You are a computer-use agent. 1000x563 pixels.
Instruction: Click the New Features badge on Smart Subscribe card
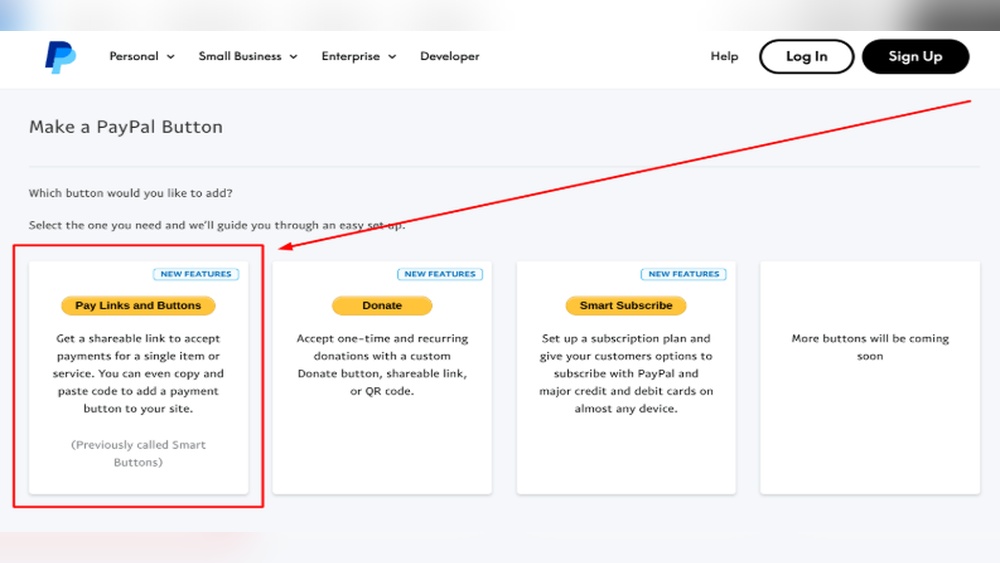click(x=684, y=274)
